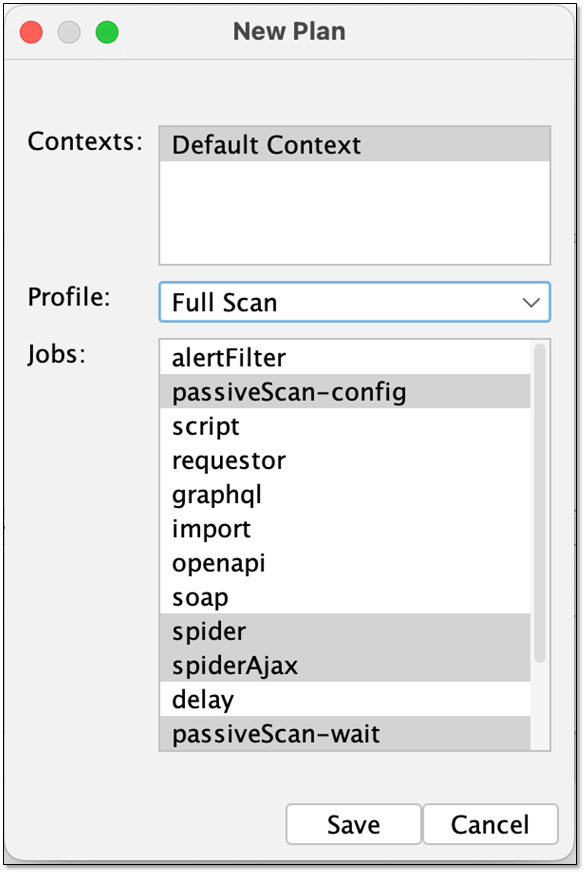Choose the requestor job

345,460
